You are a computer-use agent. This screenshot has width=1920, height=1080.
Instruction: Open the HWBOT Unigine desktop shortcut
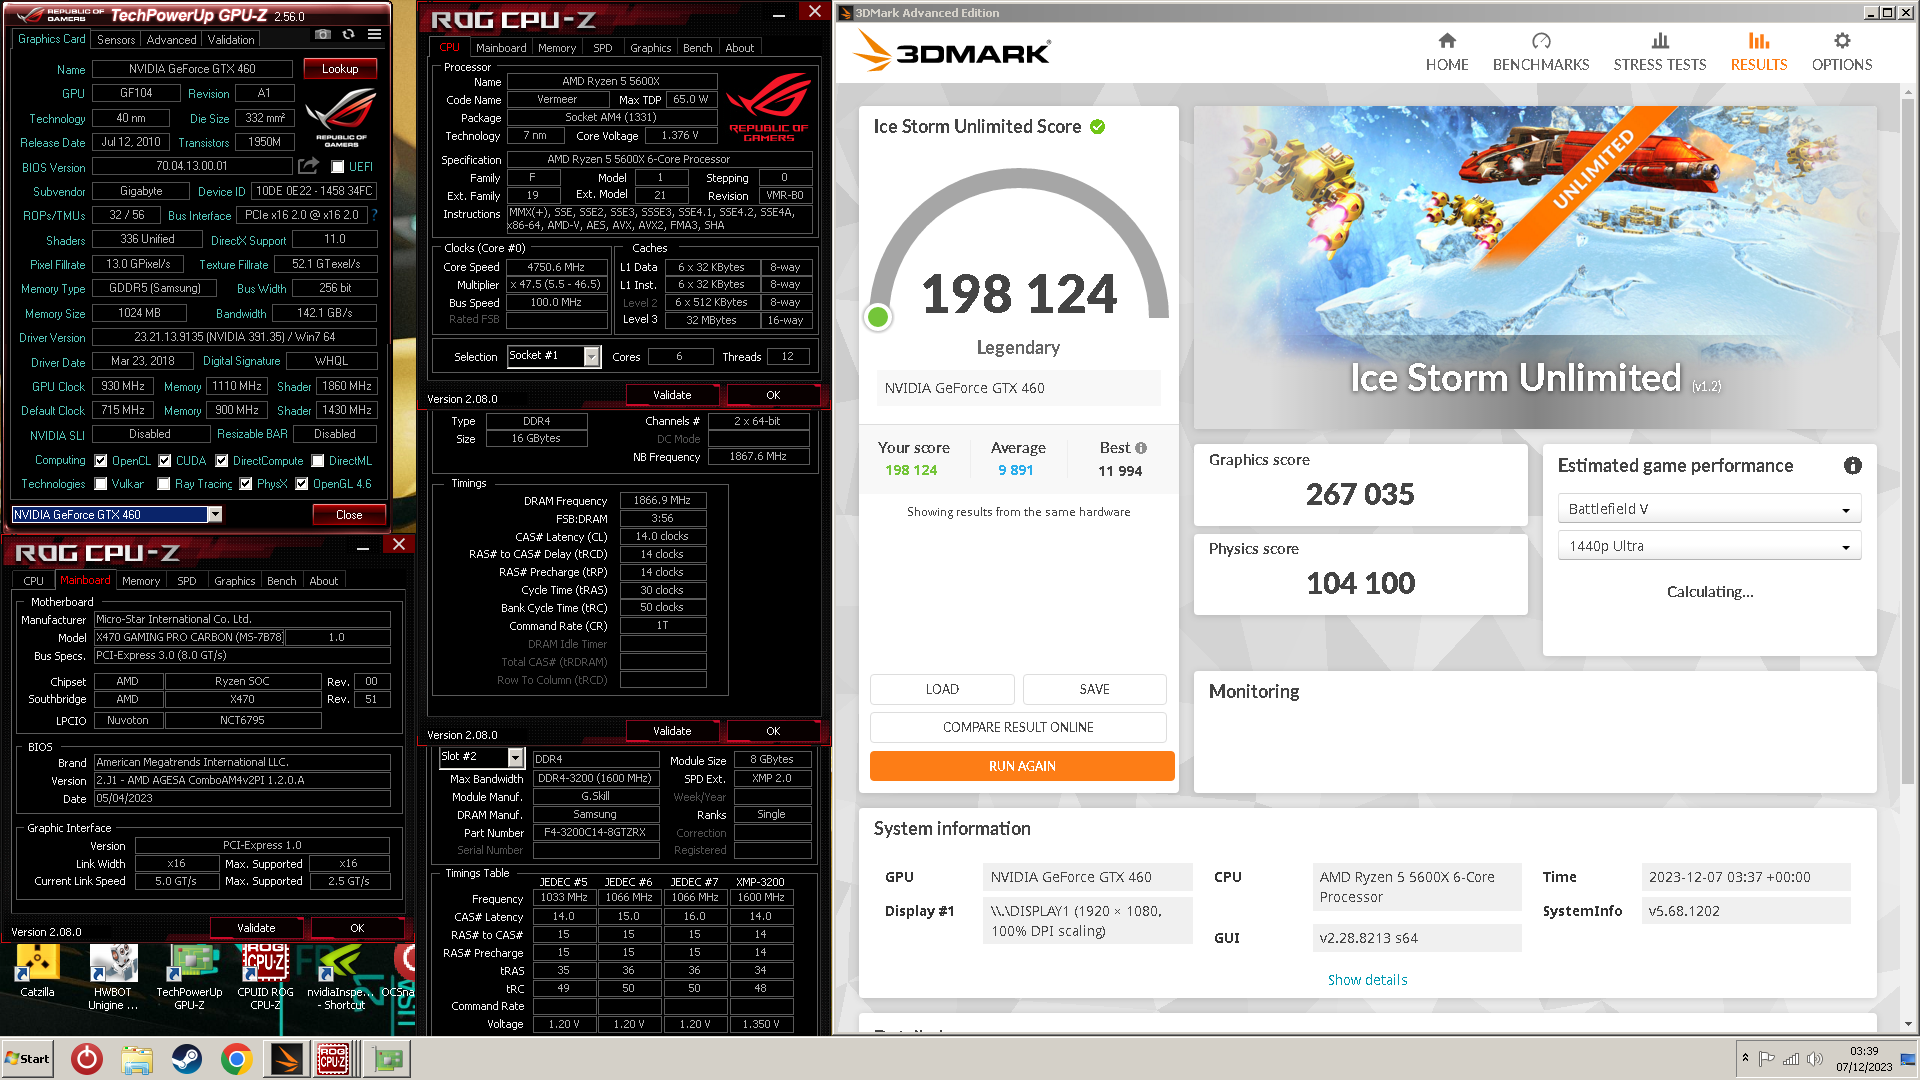click(112, 978)
